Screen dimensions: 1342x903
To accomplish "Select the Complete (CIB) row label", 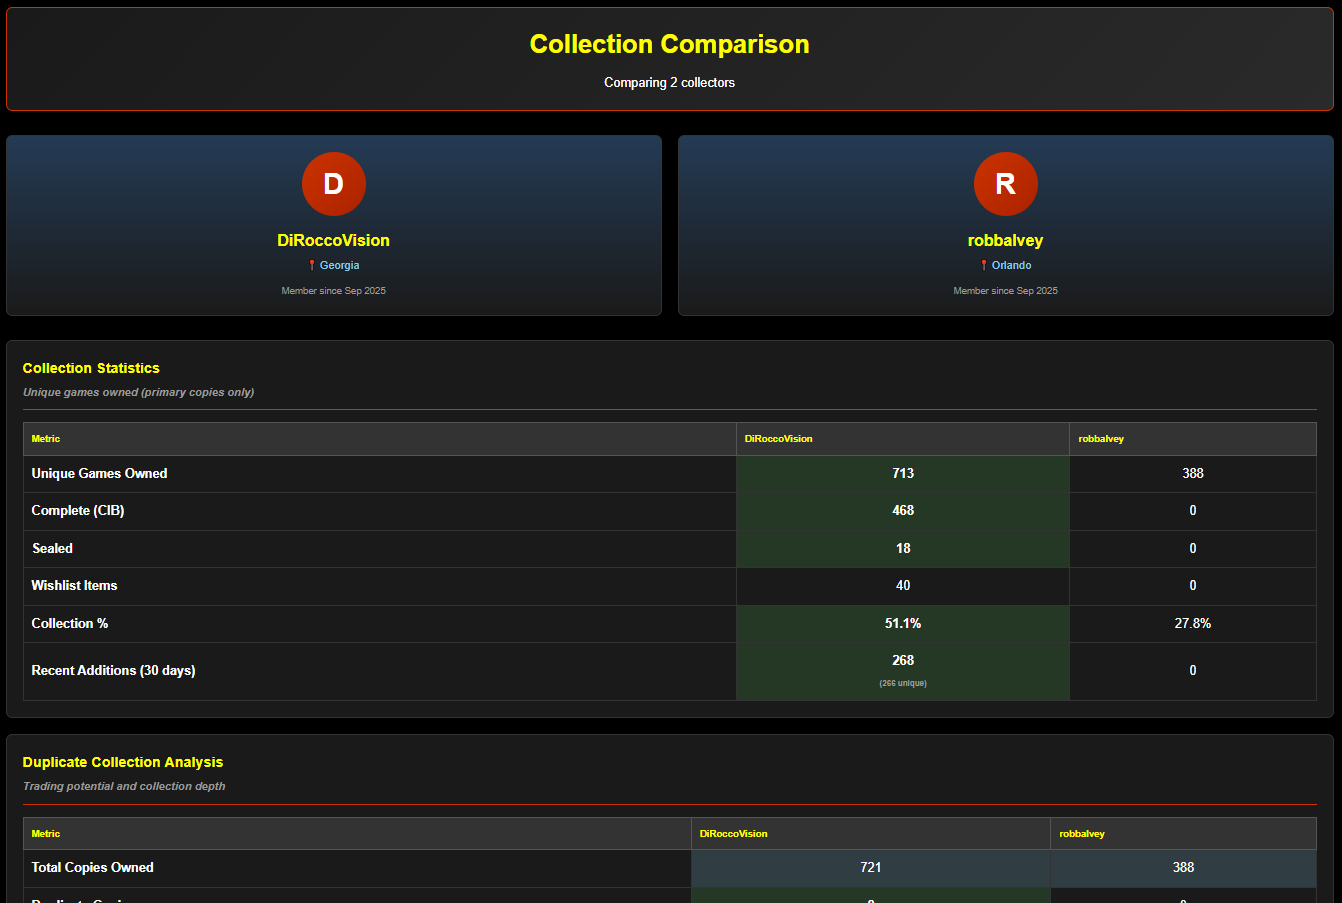I will pos(78,511).
